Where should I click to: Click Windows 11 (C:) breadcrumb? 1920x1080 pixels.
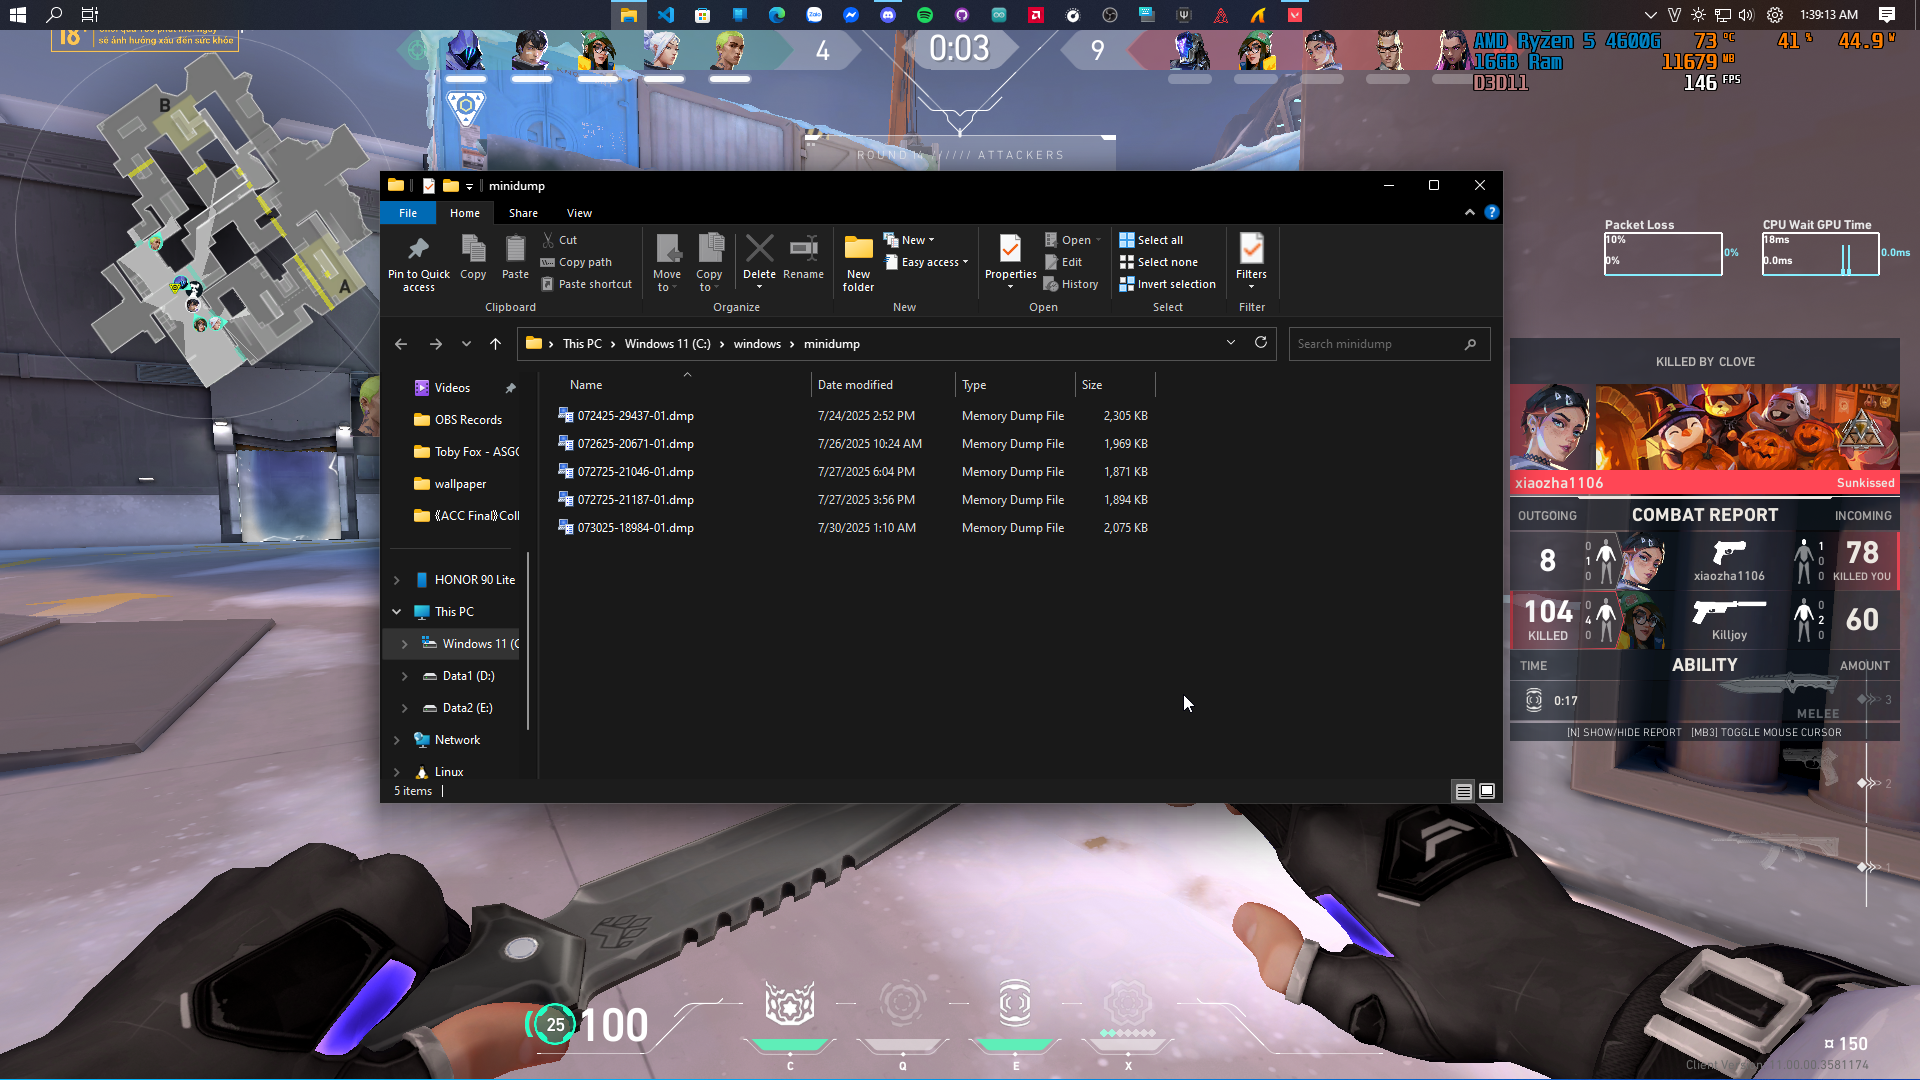pyautogui.click(x=667, y=344)
